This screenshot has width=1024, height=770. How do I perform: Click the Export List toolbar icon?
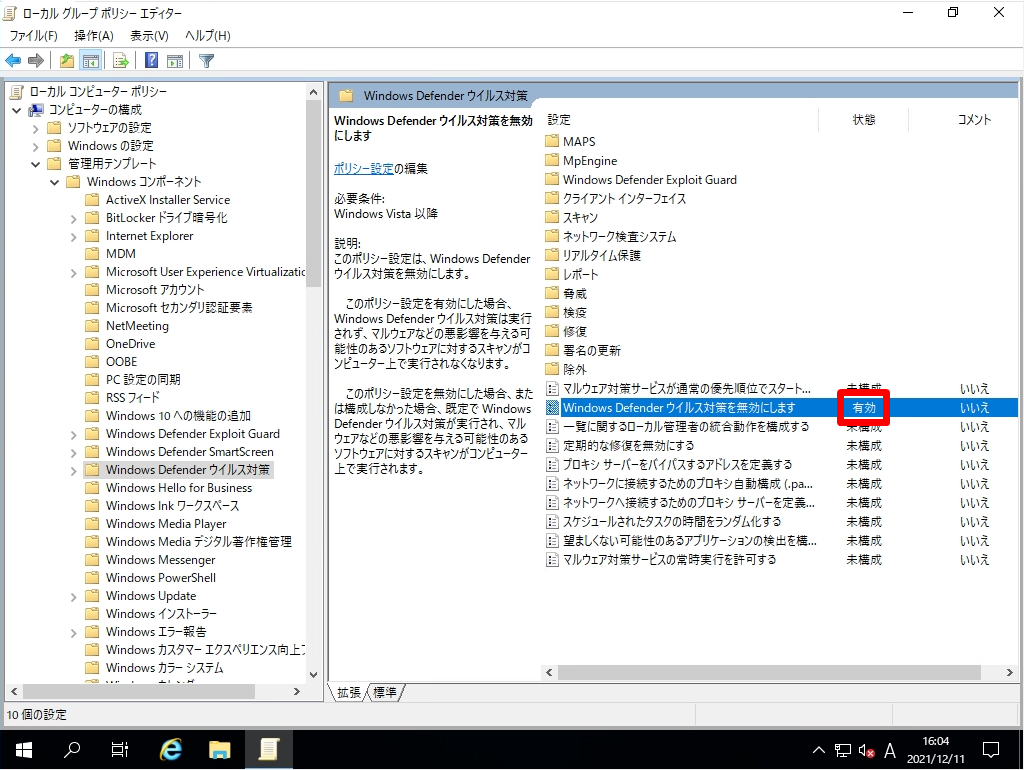pos(121,61)
